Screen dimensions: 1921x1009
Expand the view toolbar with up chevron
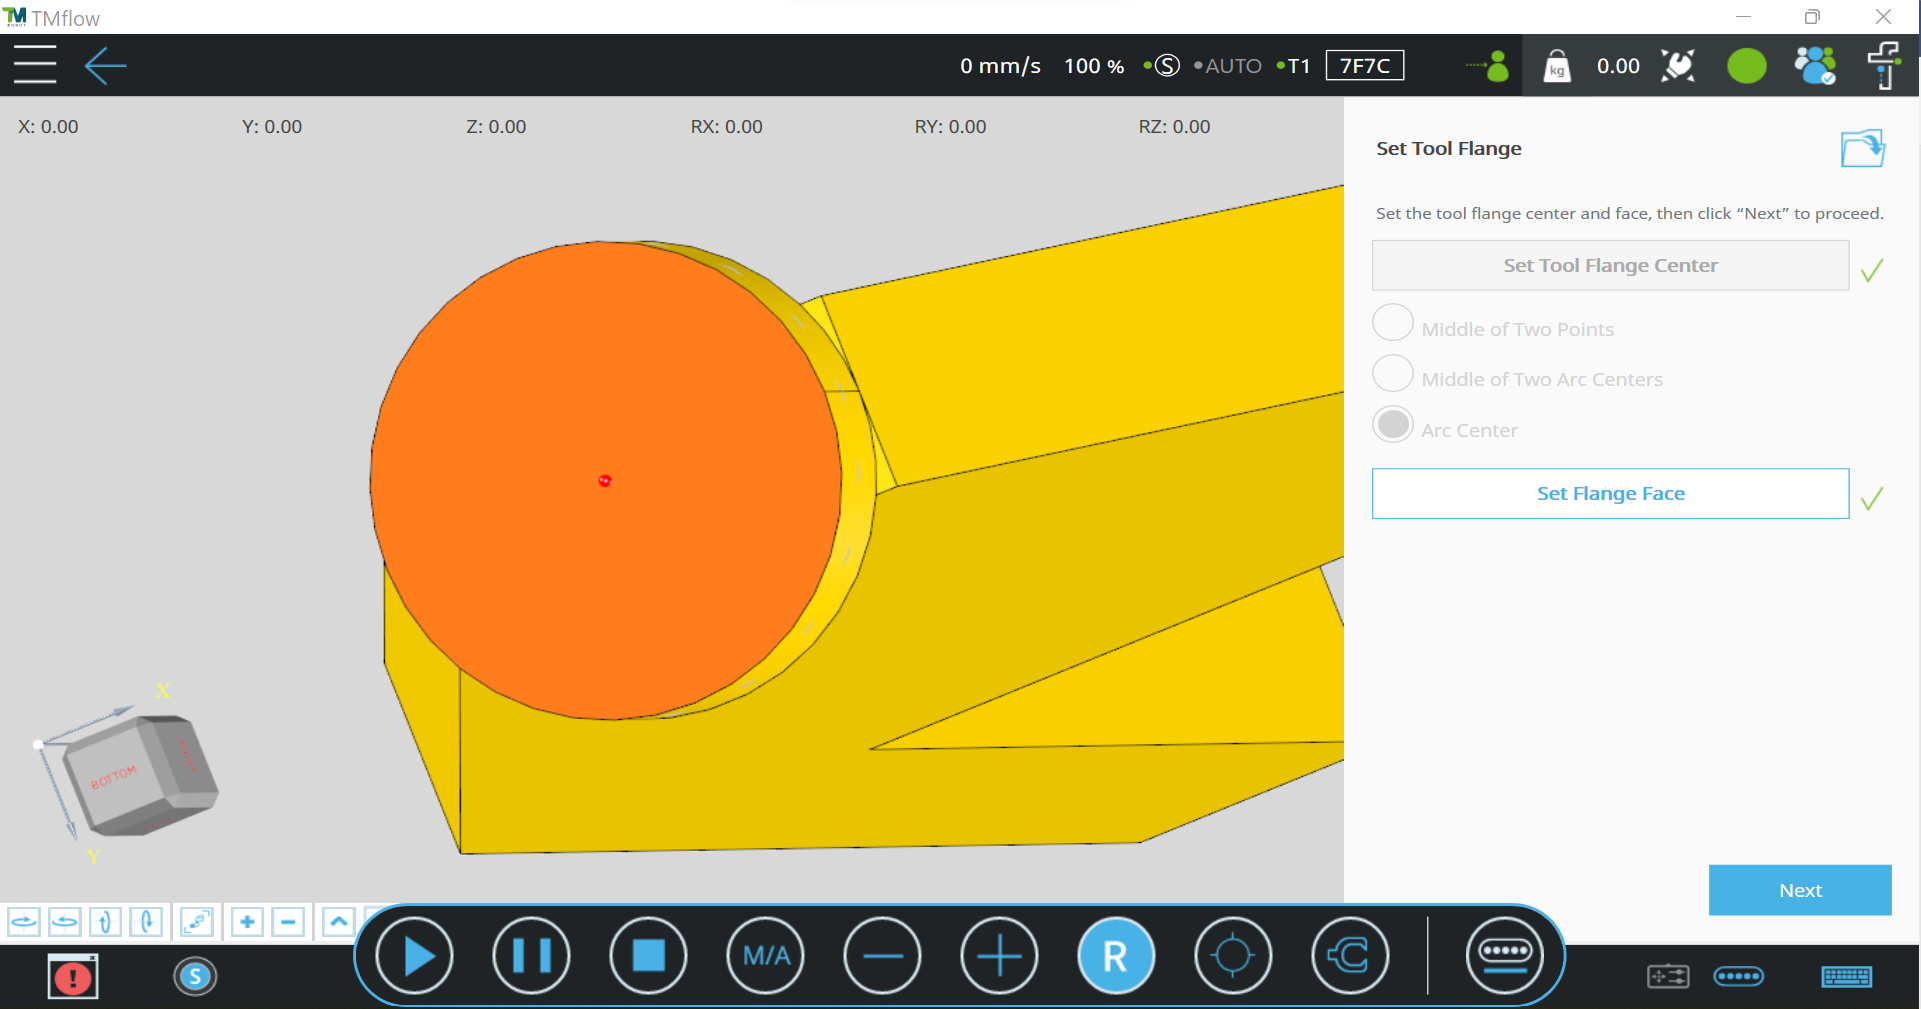[x=339, y=921]
